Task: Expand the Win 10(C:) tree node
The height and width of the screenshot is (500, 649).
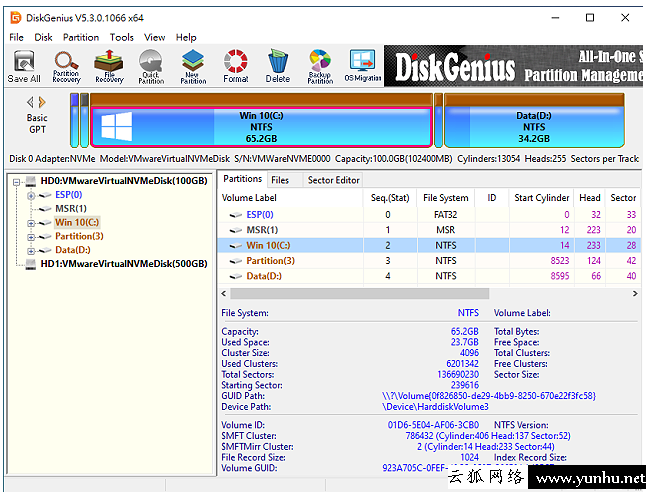Action: click(x=31, y=224)
